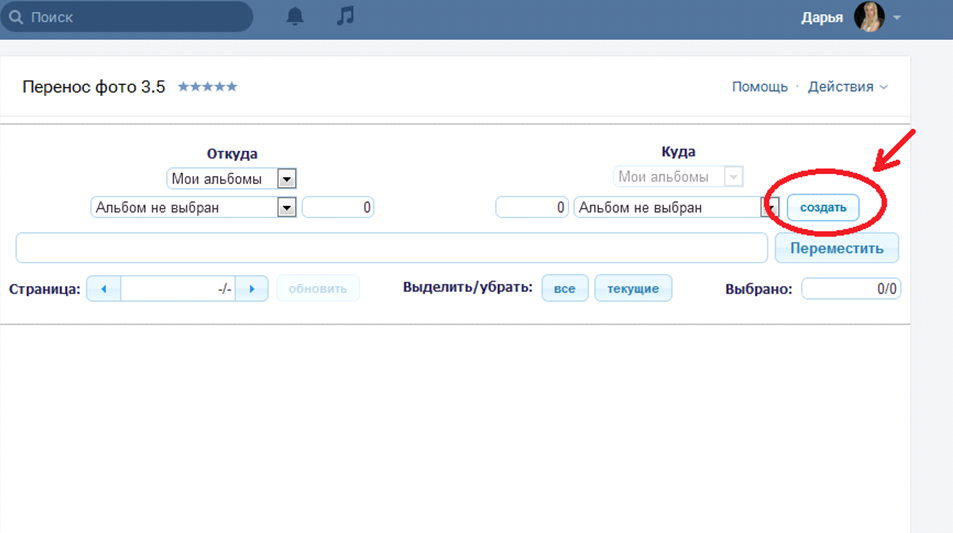This screenshot has height=533, width=953.
Task: Click the page number field
Action: (x=178, y=289)
